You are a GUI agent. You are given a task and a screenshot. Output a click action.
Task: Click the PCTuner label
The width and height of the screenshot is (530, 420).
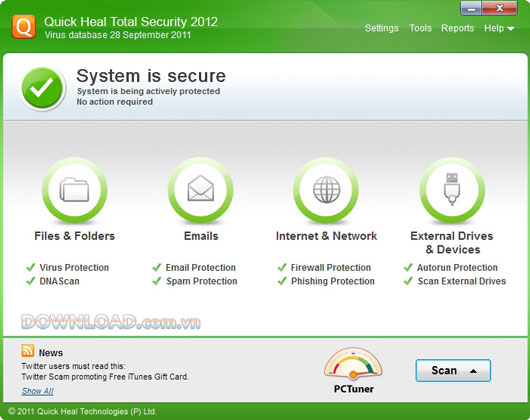354,389
